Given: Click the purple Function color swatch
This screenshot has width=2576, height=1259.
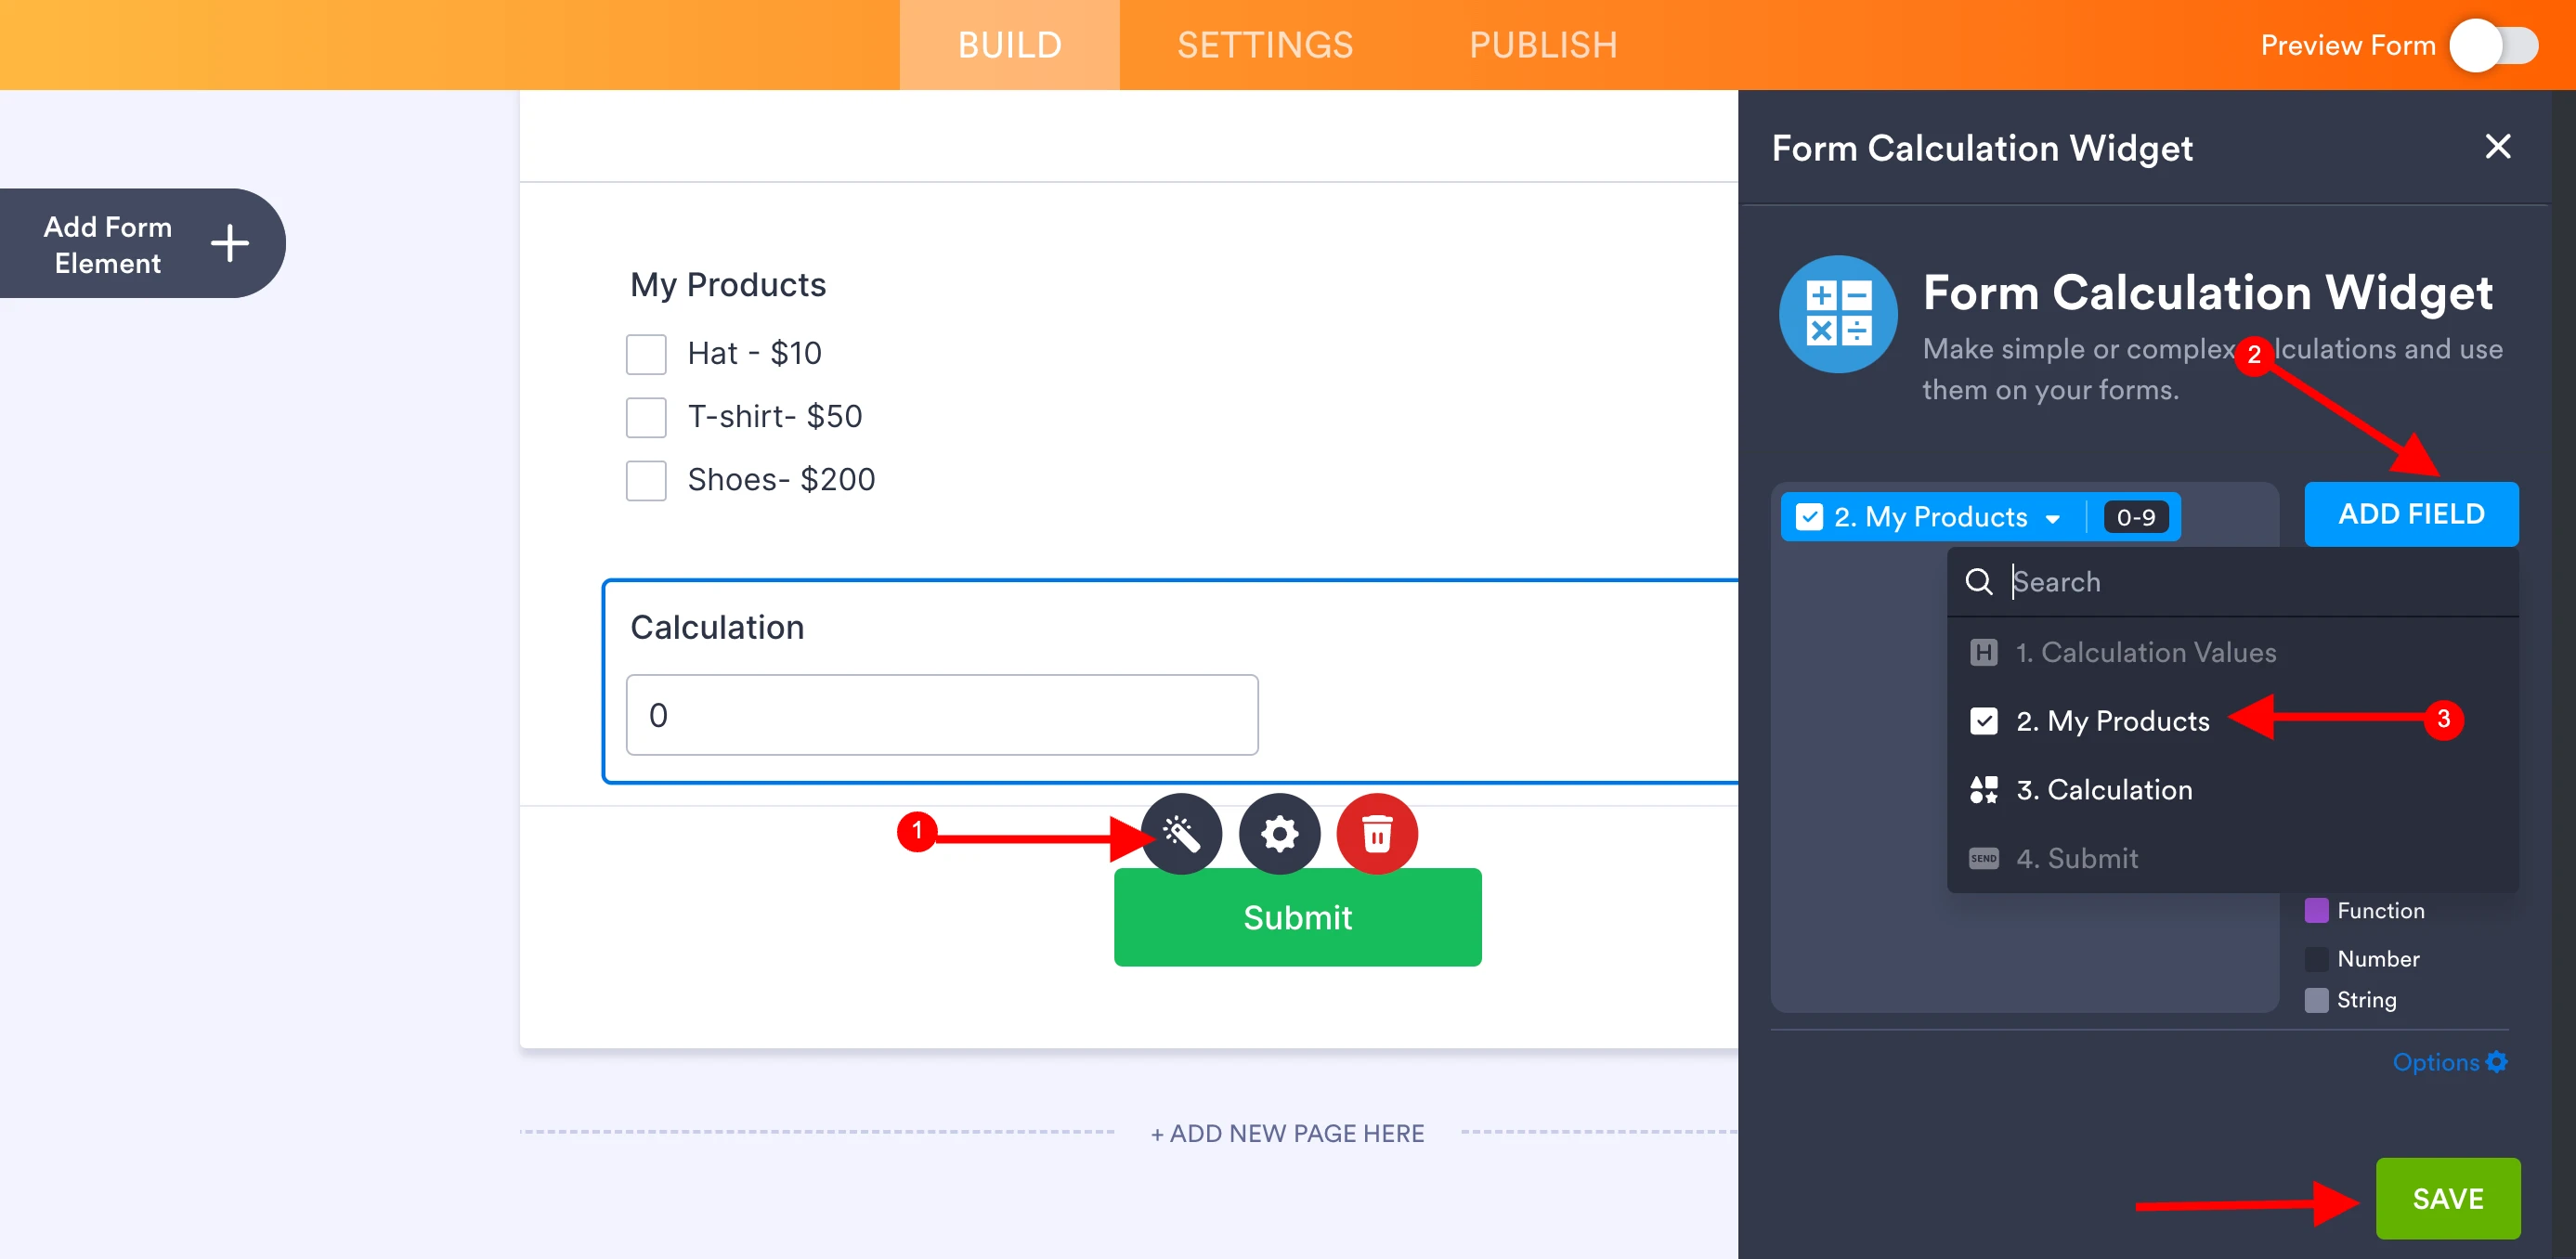Looking at the screenshot, I should click(x=2318, y=910).
